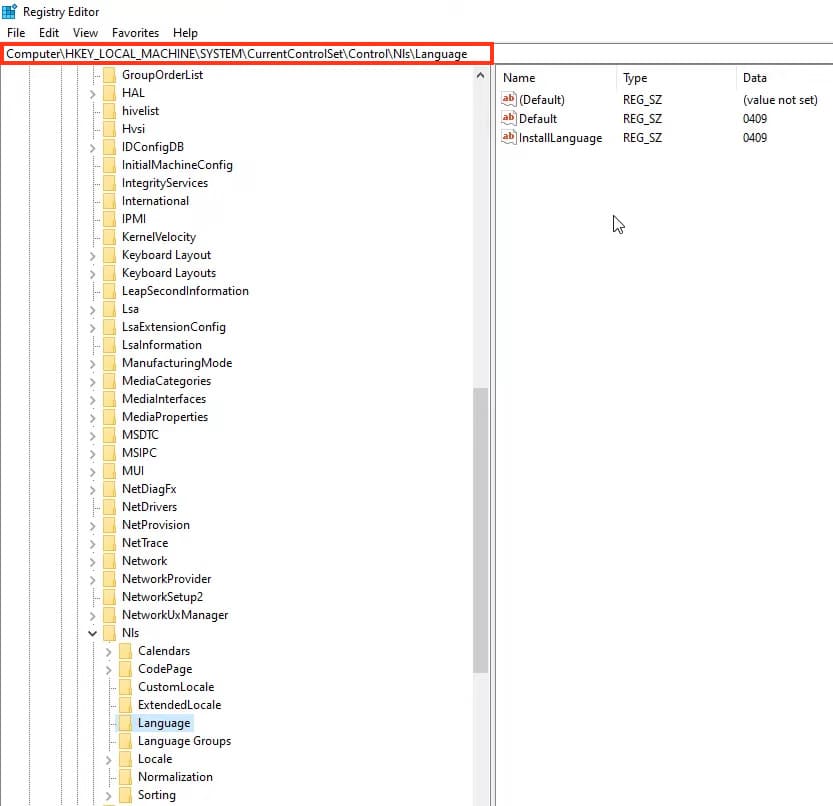Select the MediaProperties key
The image size is (833, 806).
(165, 417)
